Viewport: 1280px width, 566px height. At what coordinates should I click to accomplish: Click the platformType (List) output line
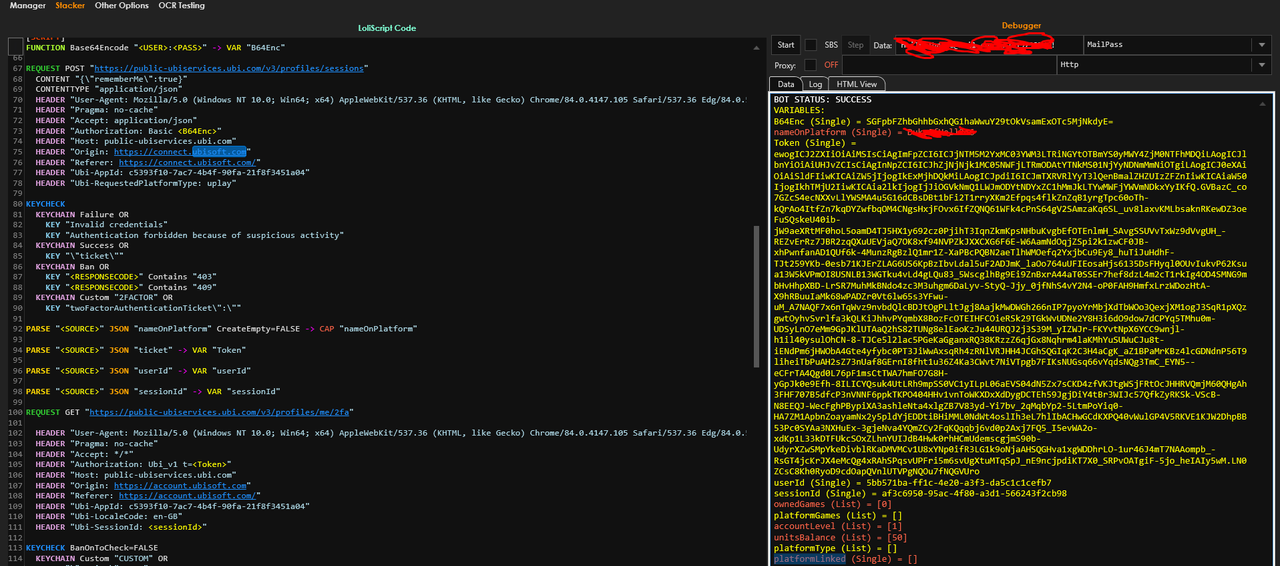[x=836, y=548]
